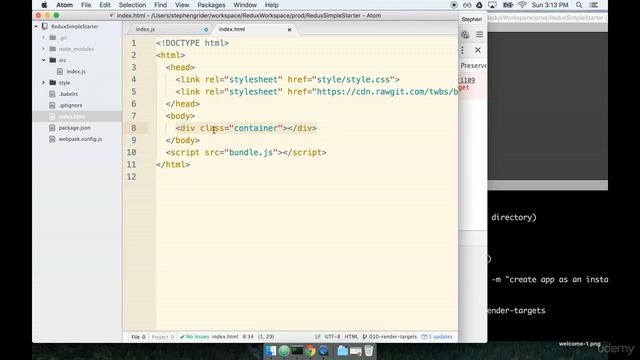This screenshot has width=640, height=360.
Task: Open the Atom application menu
Action: pos(64,5)
